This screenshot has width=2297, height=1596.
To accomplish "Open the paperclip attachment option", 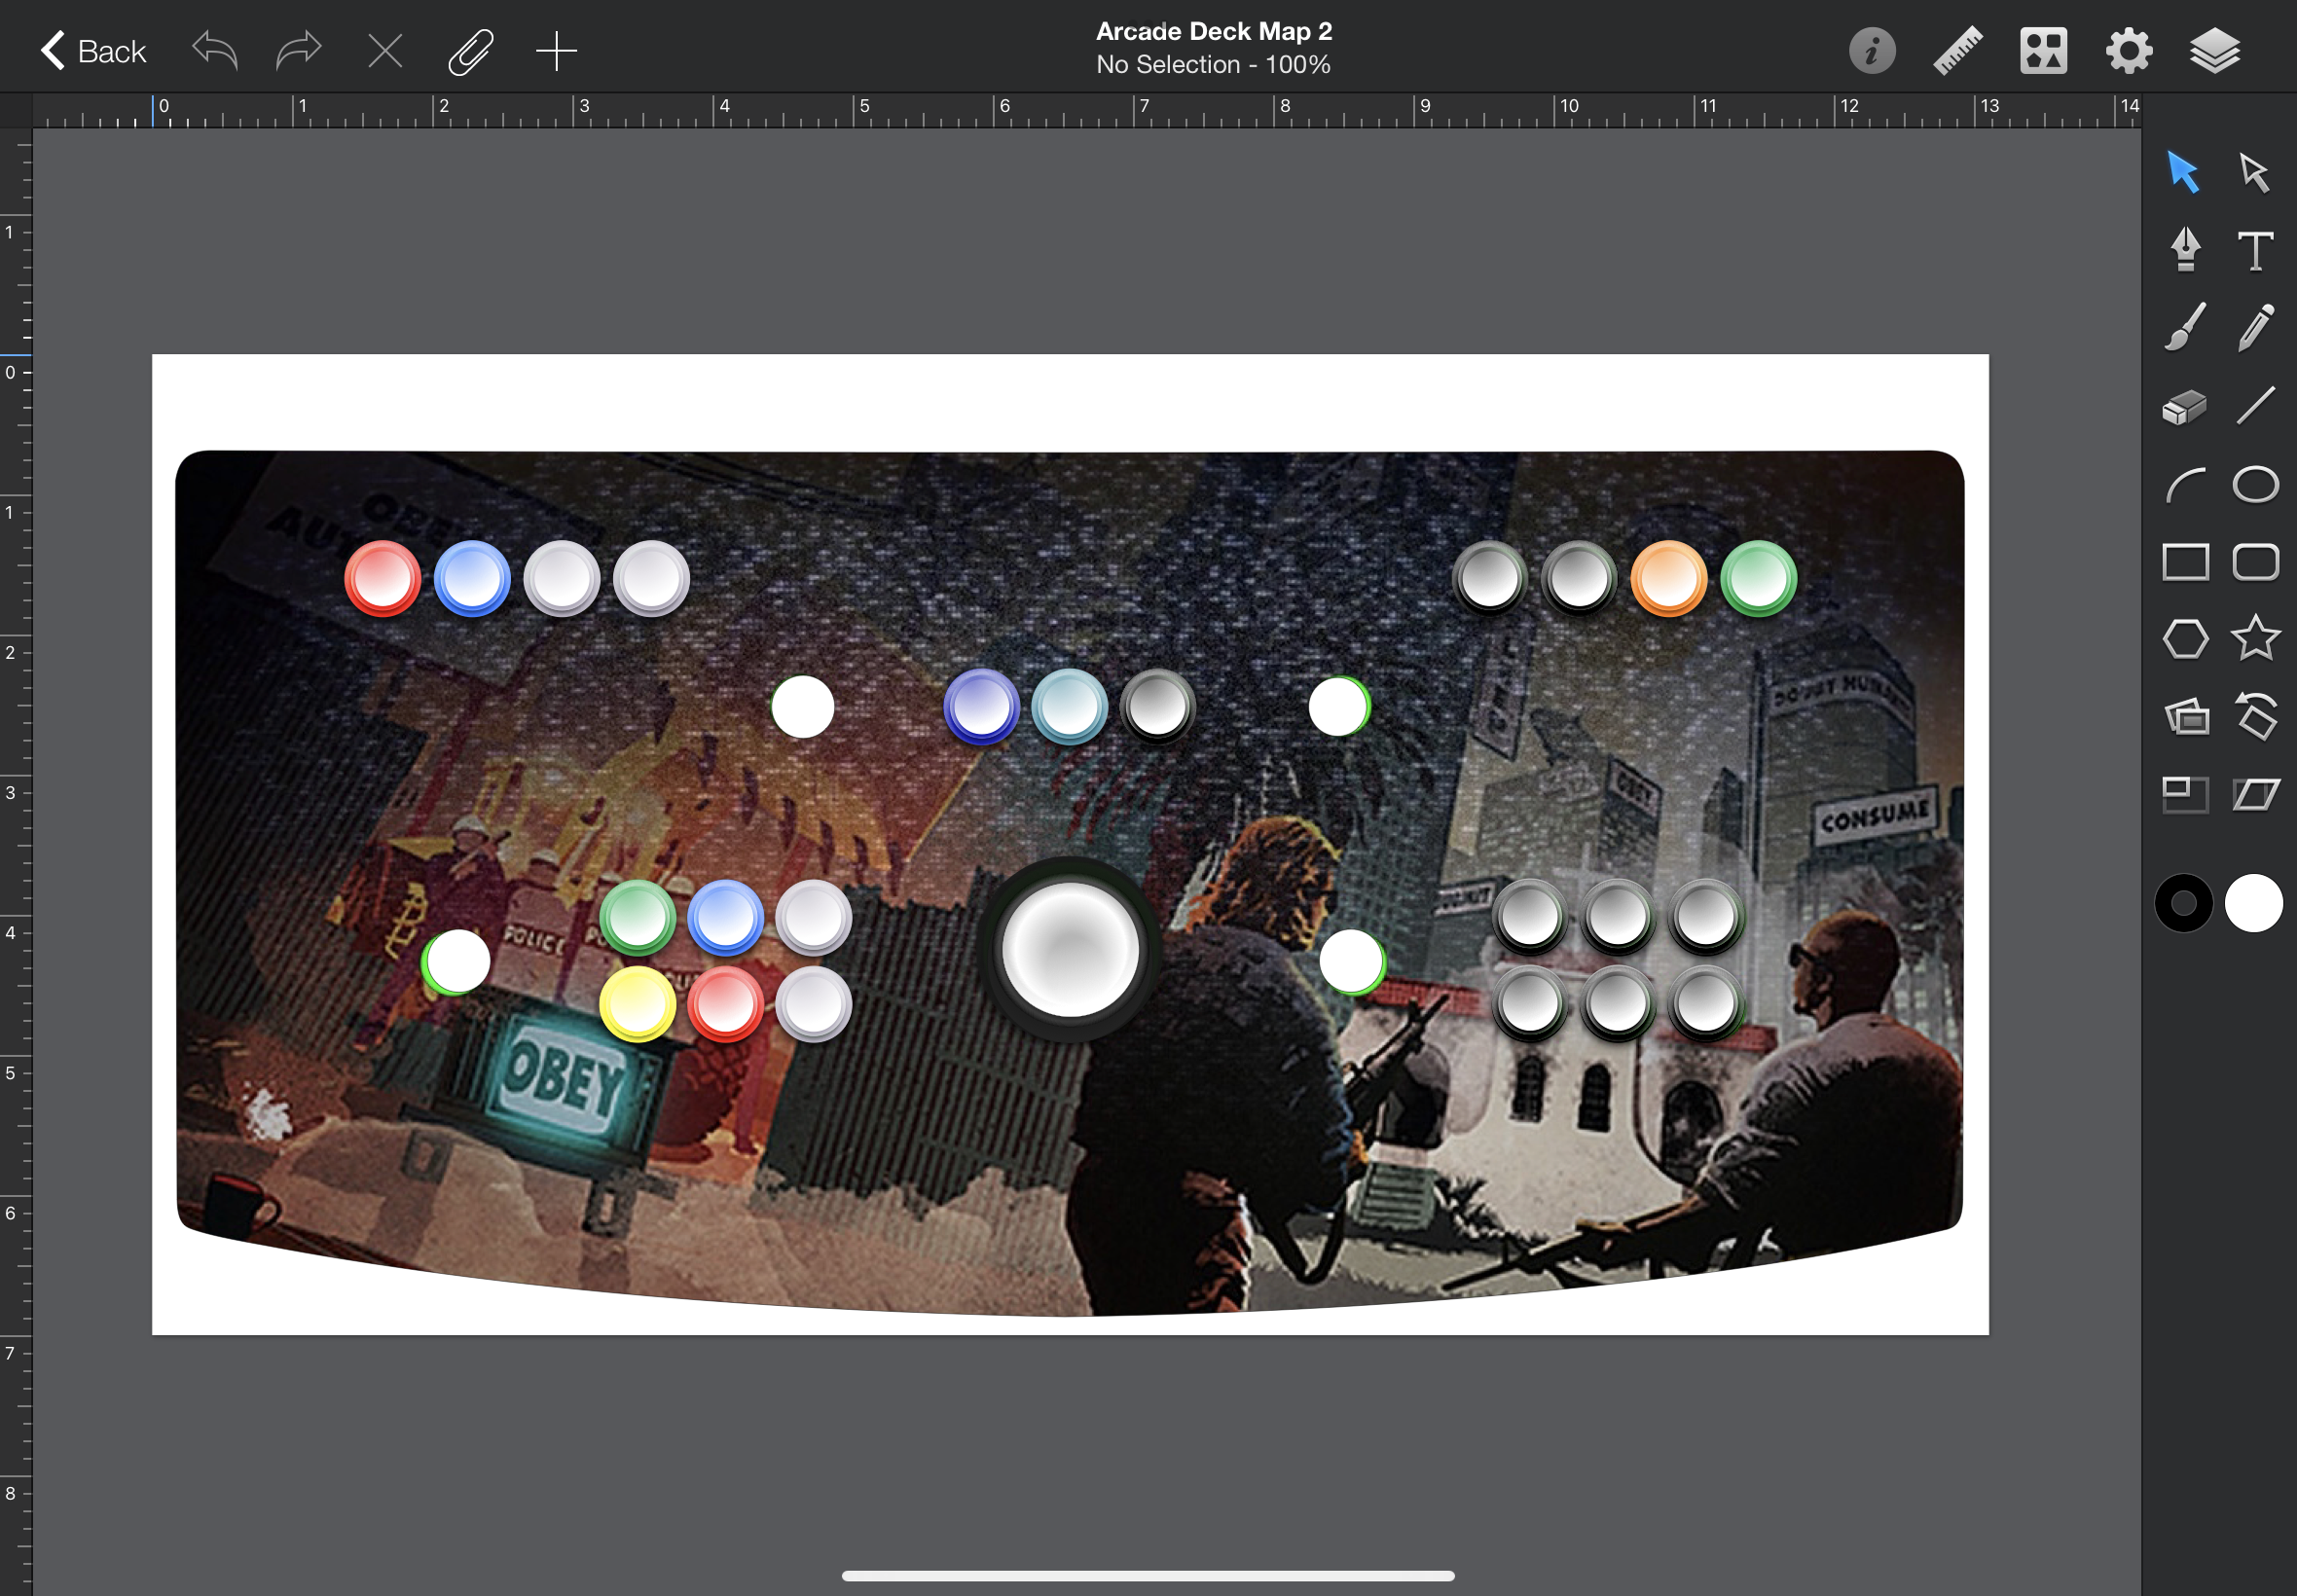I will [x=470, y=52].
